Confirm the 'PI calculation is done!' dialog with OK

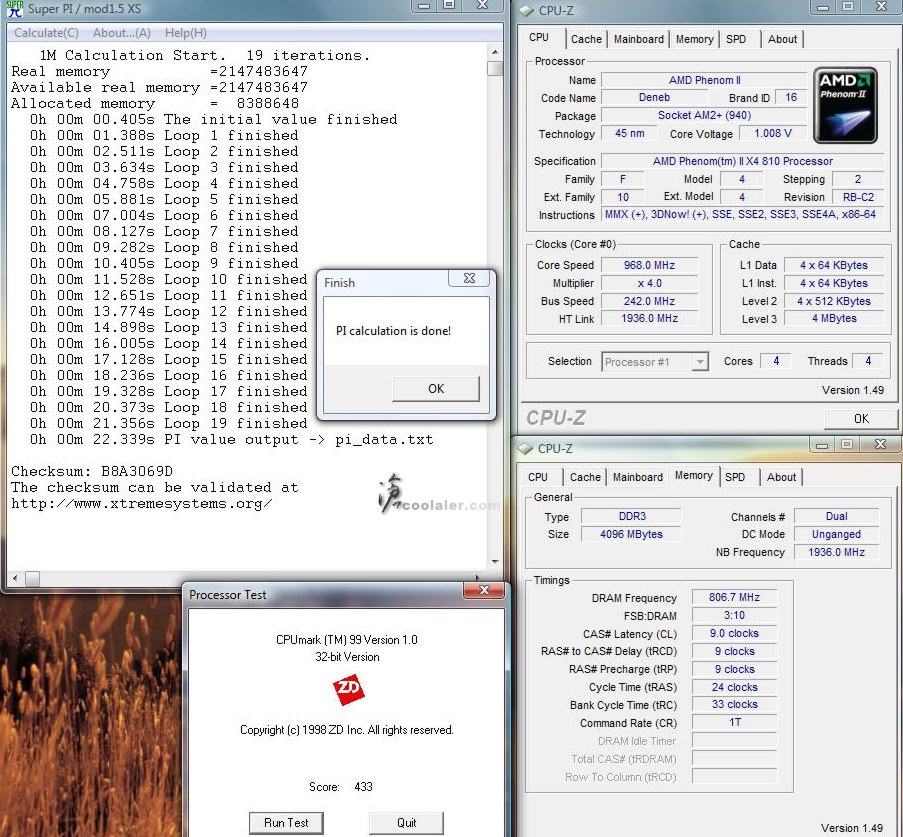[x=436, y=389]
